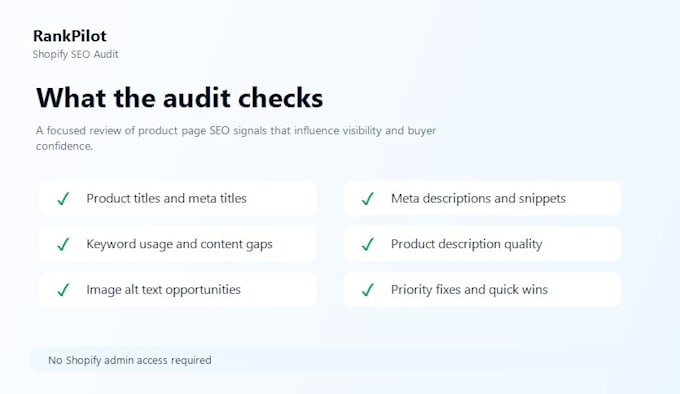This screenshot has width=680, height=394.
Task: Click the checkmark beside Priority fixes and quick wins
Action: pyautogui.click(x=368, y=290)
